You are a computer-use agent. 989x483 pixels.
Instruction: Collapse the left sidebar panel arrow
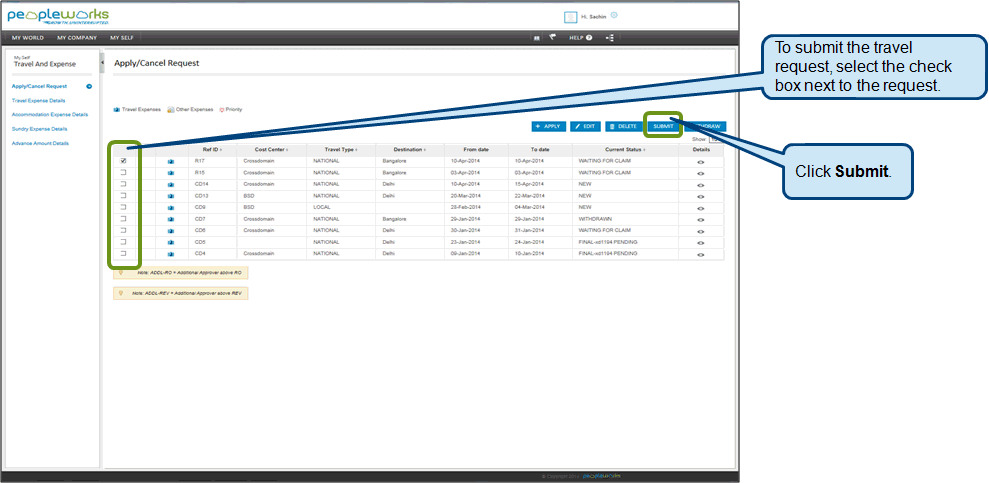(103, 63)
